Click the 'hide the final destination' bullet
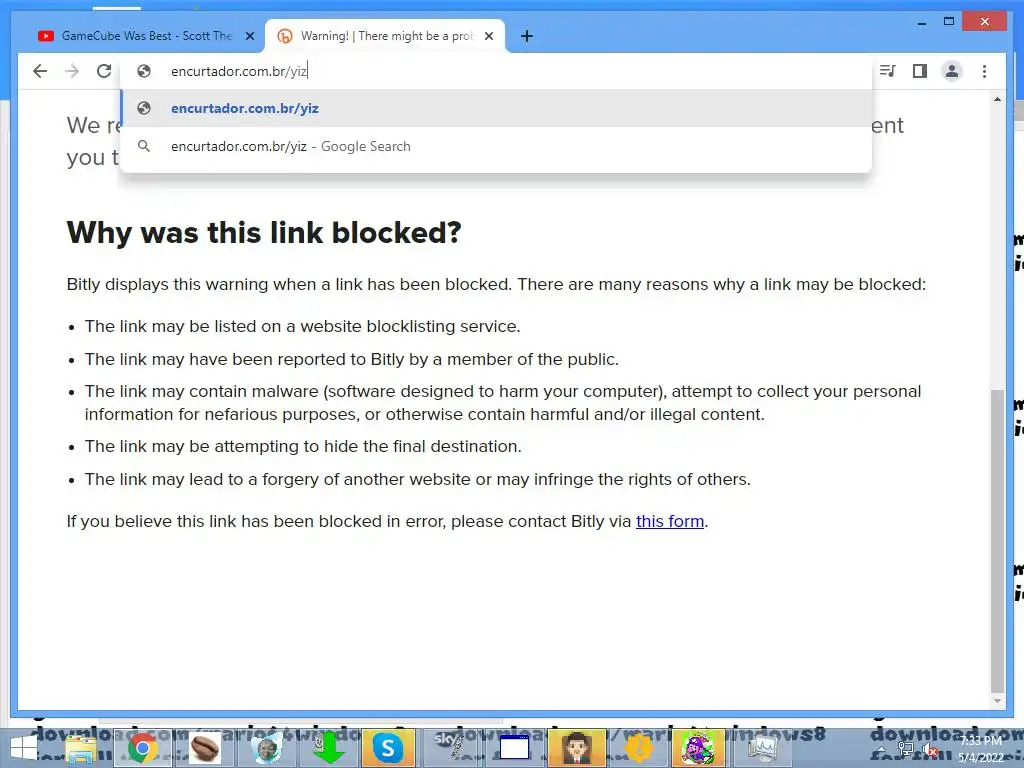The width and height of the screenshot is (1024, 768). pyautogui.click(x=303, y=446)
